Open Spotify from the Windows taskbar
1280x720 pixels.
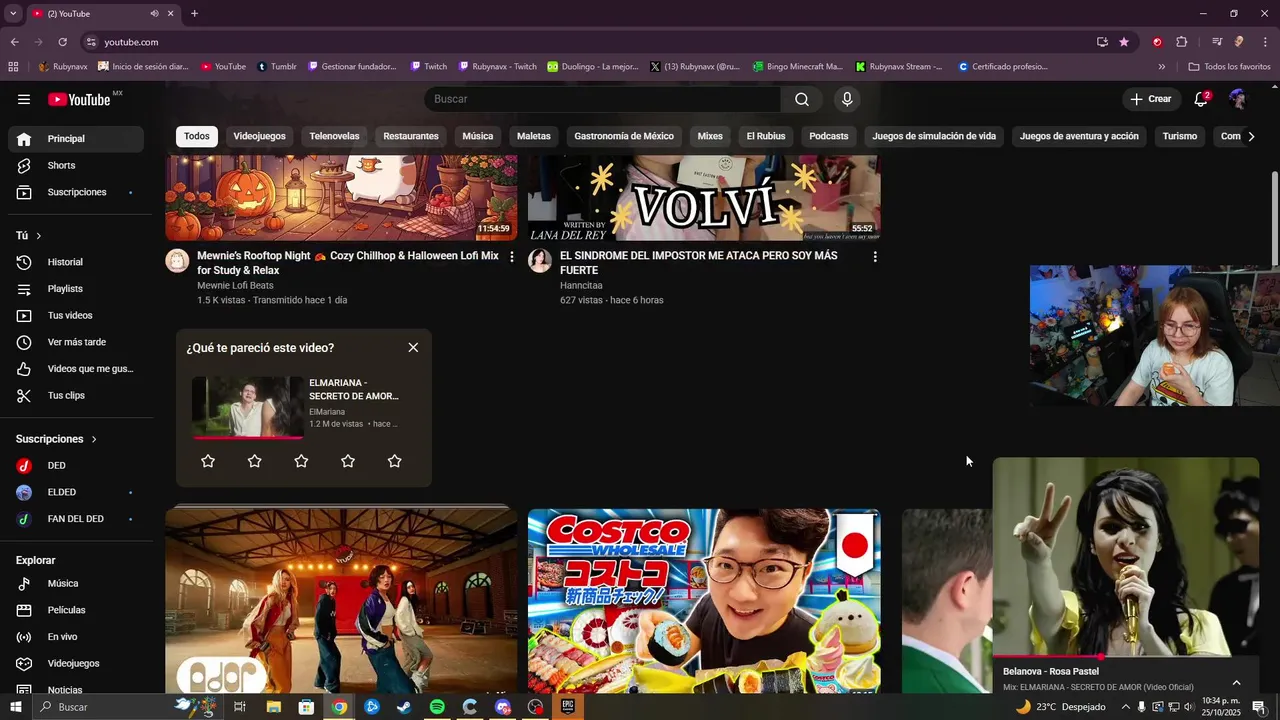(437, 707)
